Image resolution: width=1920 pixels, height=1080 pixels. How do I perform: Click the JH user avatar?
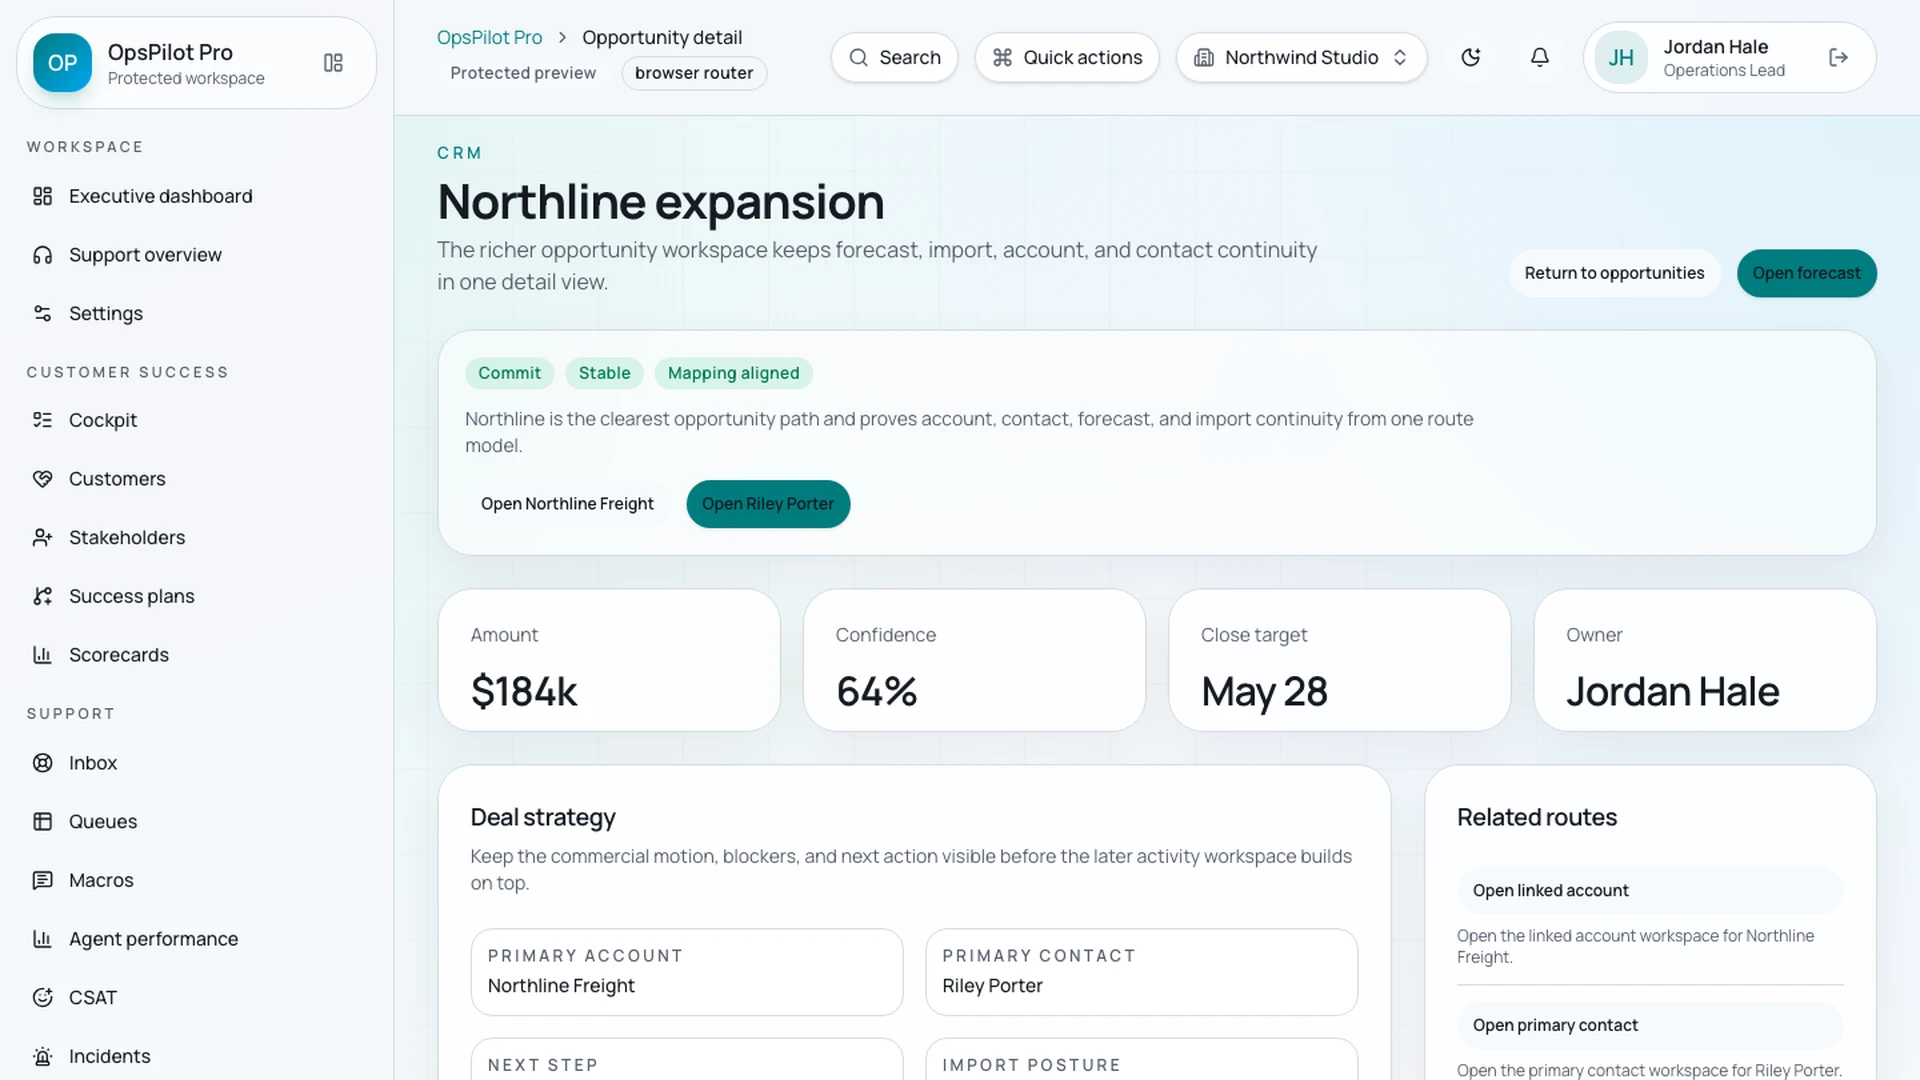(x=1621, y=58)
